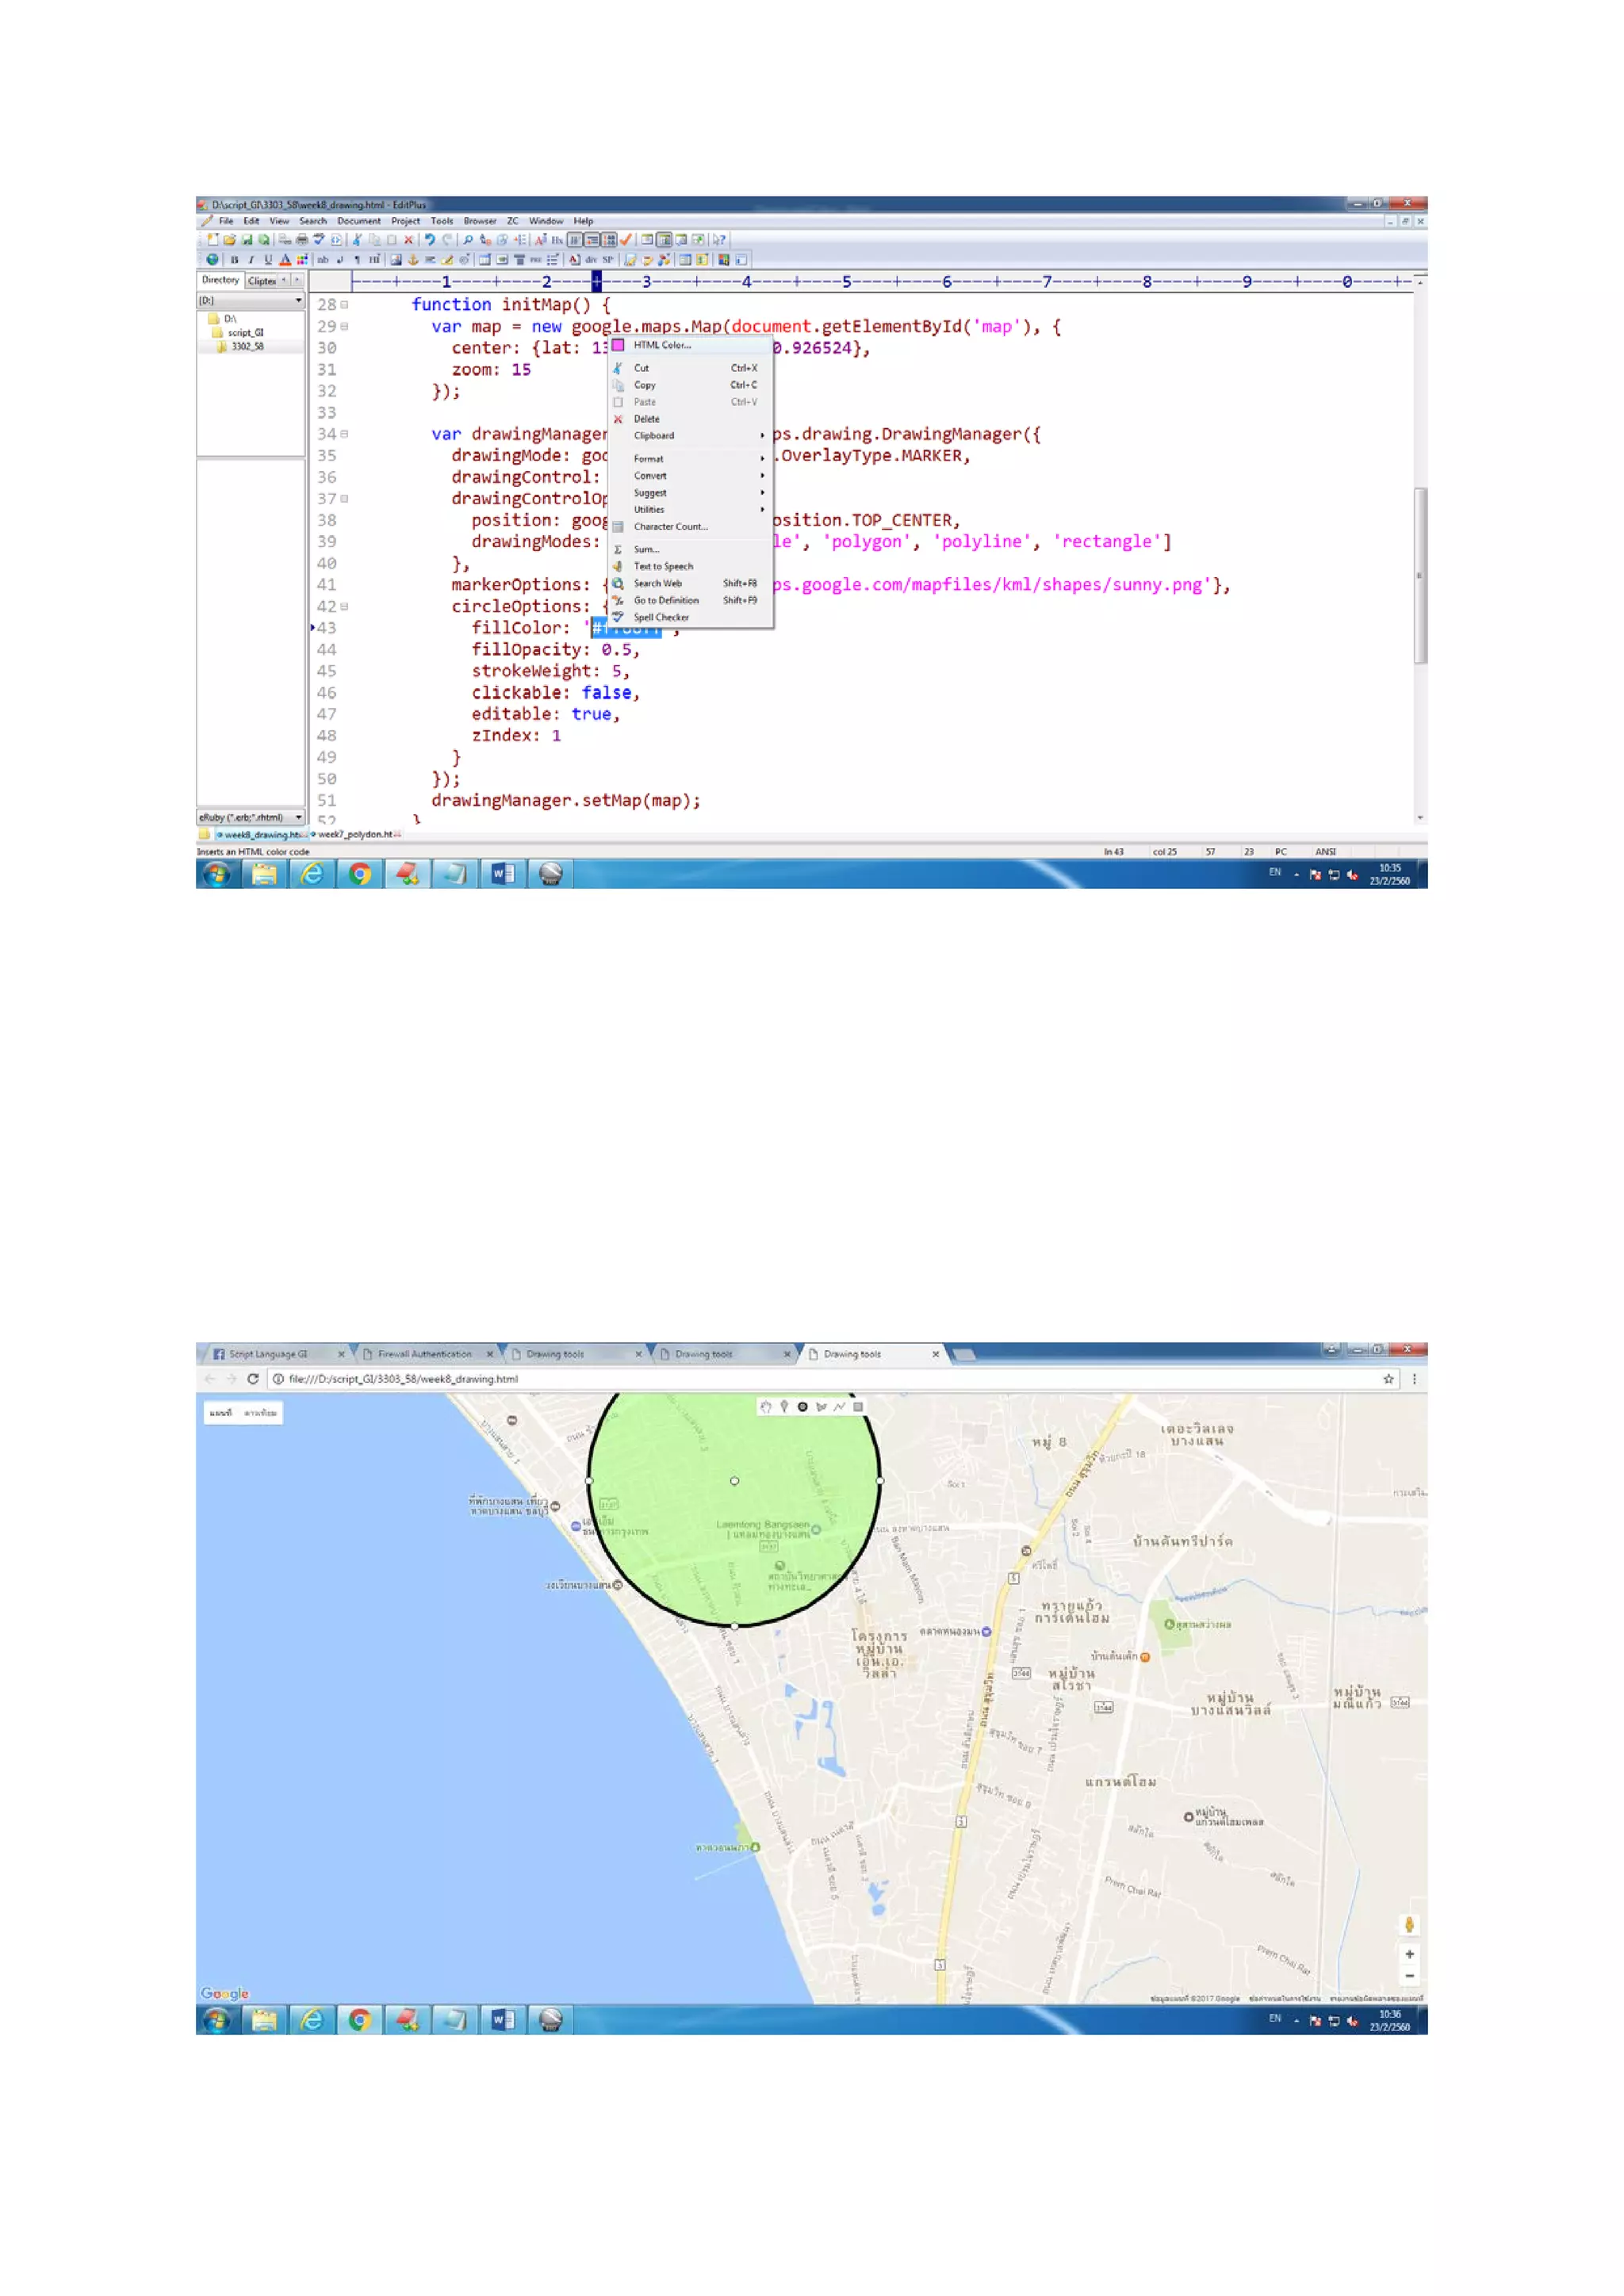Screen dimensions: 1624x2296
Task: Click the browser address bar URL
Action: tap(403, 1379)
